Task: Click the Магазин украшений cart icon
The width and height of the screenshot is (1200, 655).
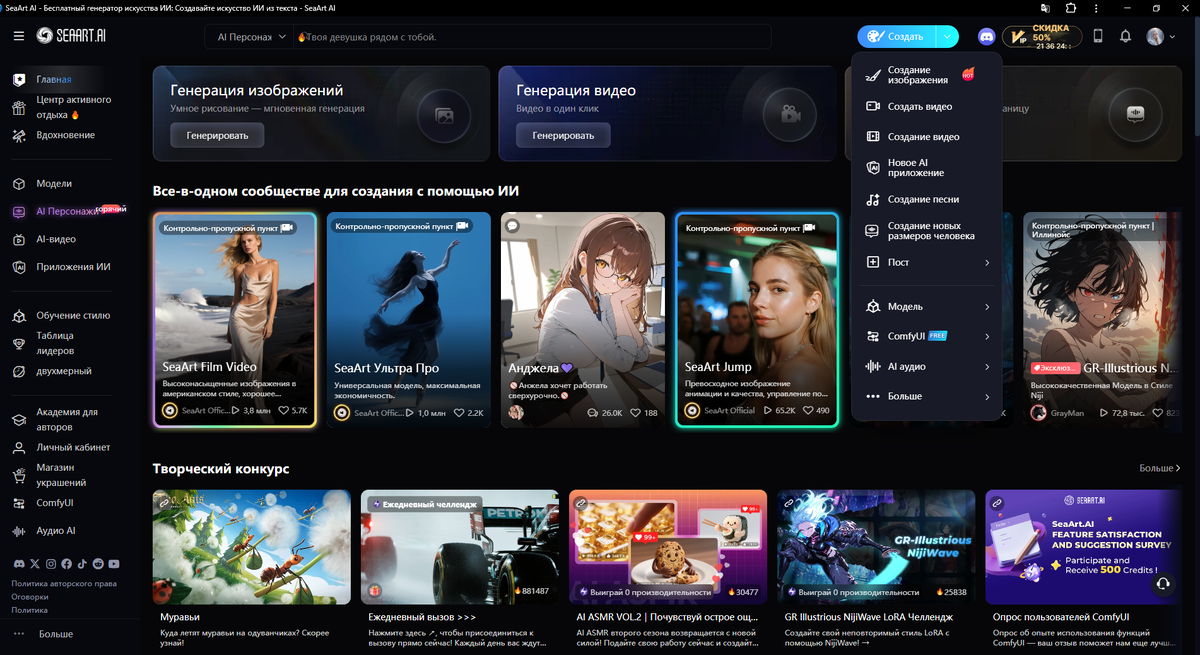Action: pyautogui.click(x=18, y=475)
